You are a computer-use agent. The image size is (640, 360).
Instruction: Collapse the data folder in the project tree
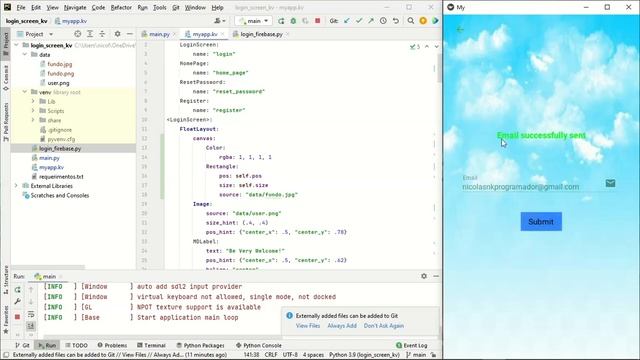pyautogui.click(x=24, y=54)
